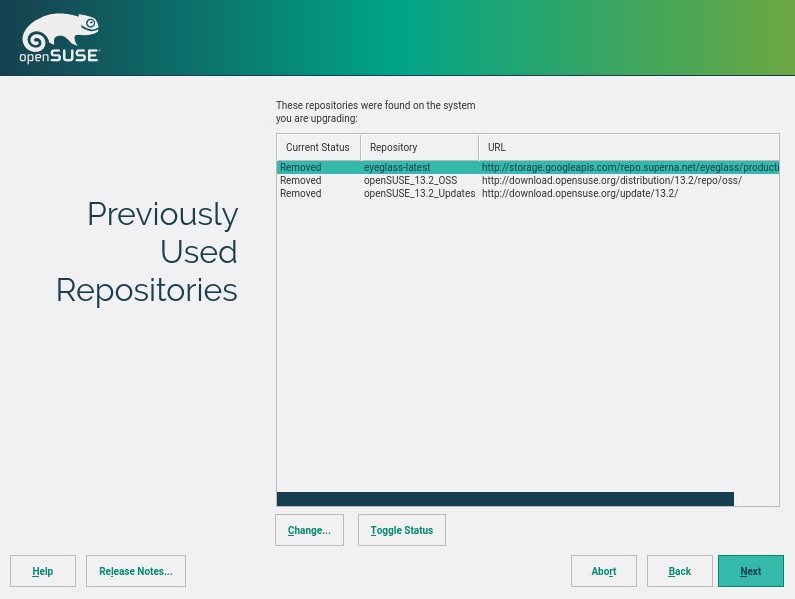Click the update/13.2 URL cell
This screenshot has height=599, width=795.
[x=580, y=194]
